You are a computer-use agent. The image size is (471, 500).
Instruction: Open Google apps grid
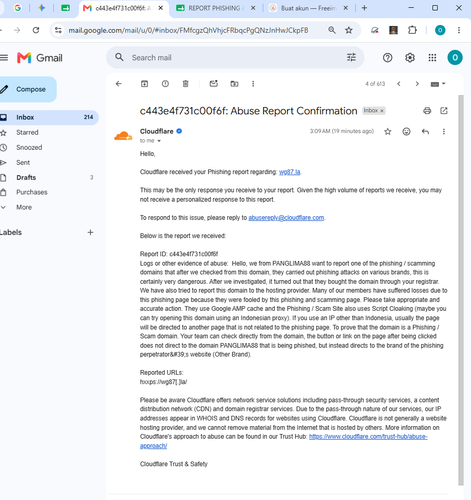[x=432, y=58]
